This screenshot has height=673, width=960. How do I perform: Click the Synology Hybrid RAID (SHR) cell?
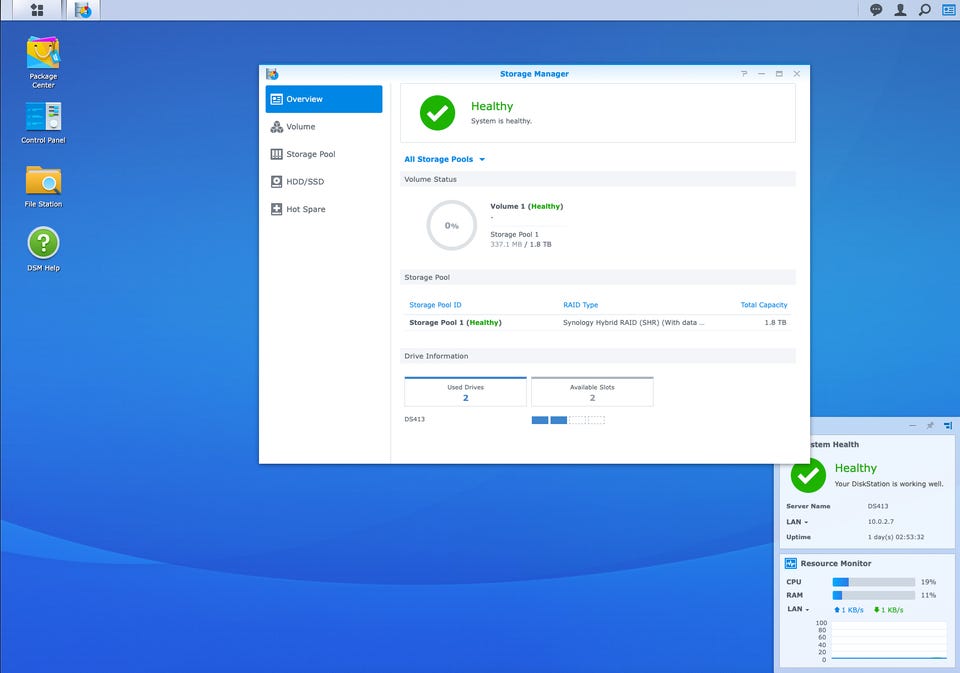pyautogui.click(x=633, y=323)
